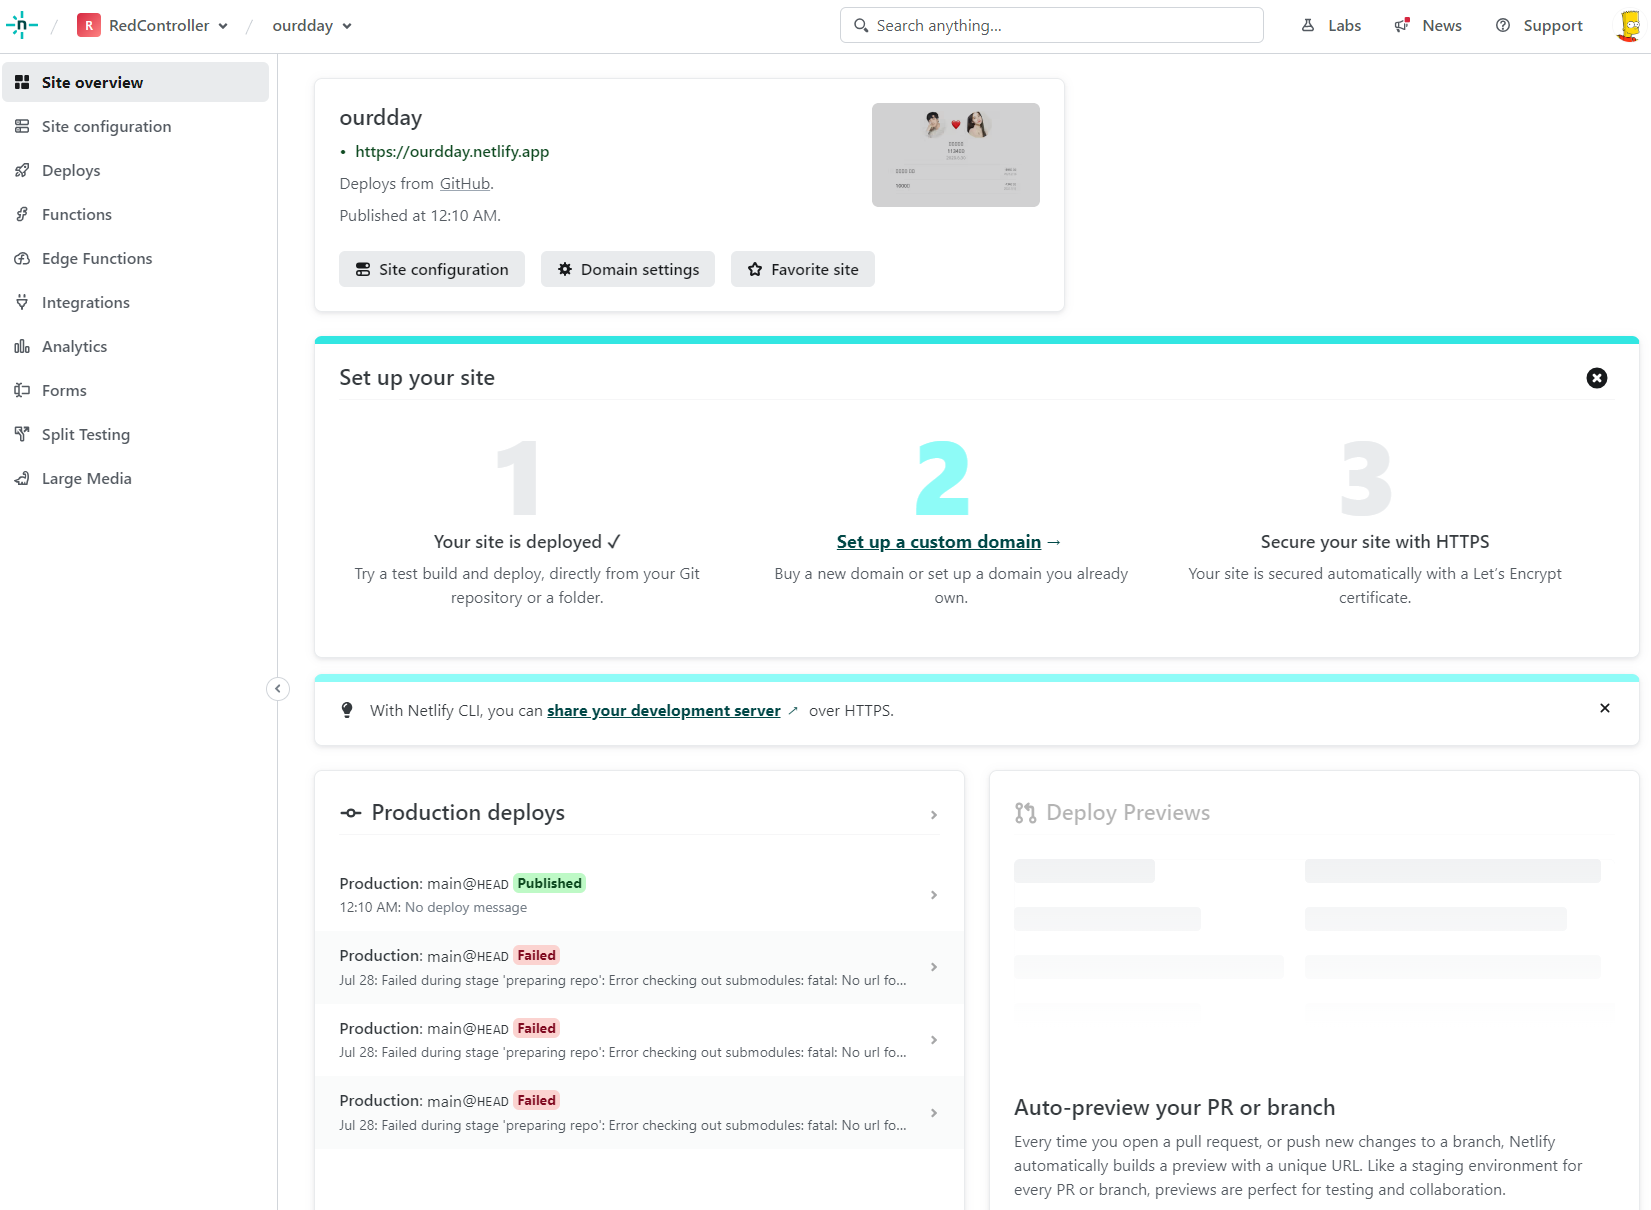
Task: Click the Labs flask icon
Action: coord(1308,25)
